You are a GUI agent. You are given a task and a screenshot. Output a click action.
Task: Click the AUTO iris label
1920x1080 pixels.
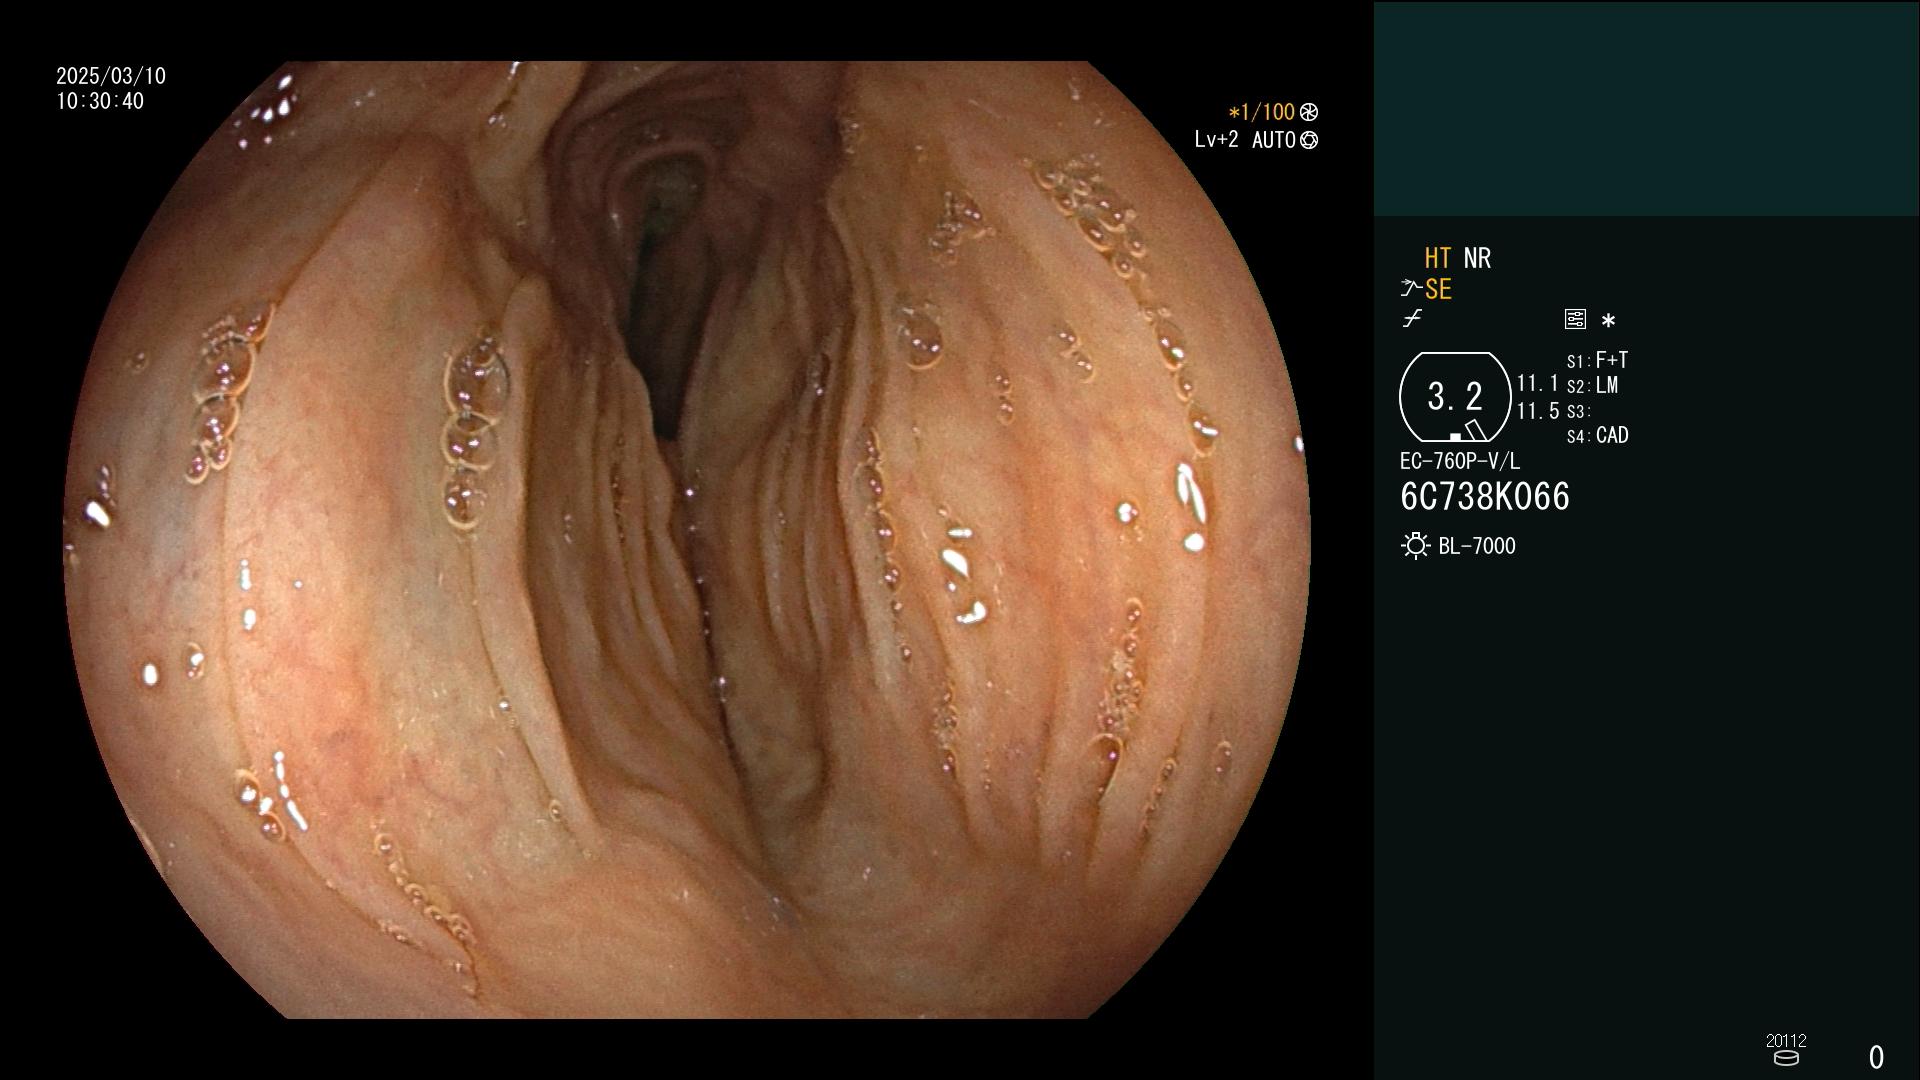(1274, 140)
